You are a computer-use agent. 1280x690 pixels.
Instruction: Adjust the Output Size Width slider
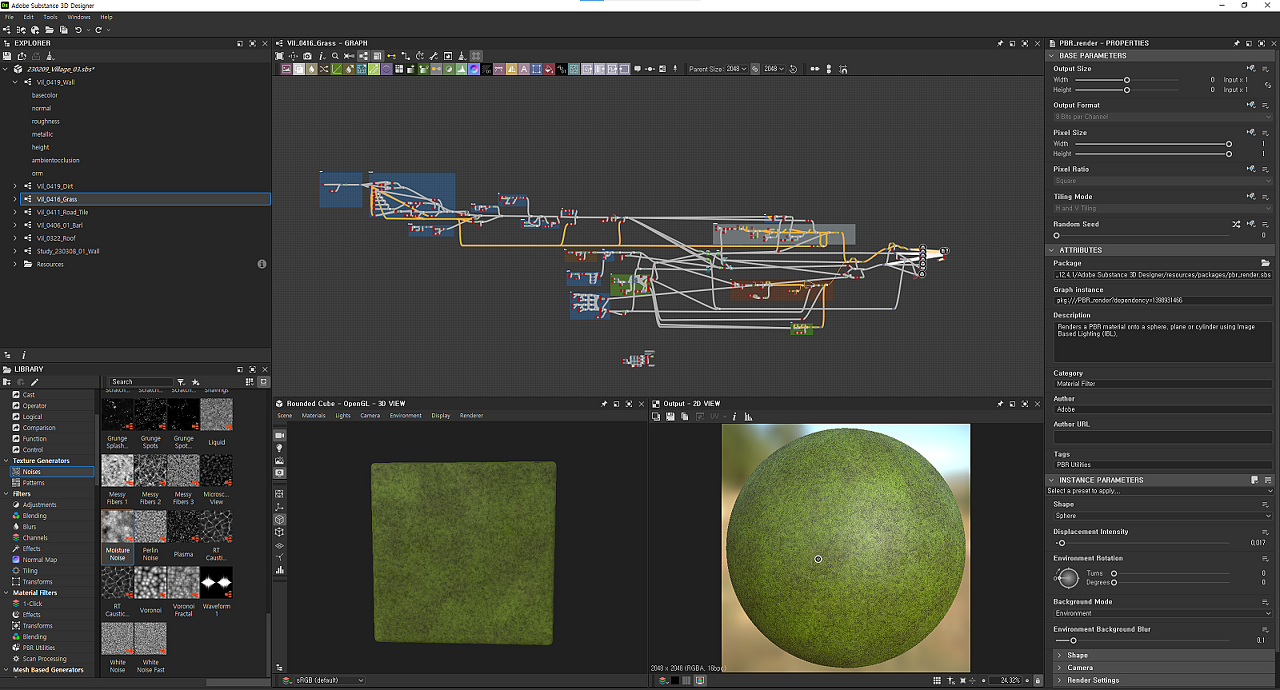tap(1126, 79)
